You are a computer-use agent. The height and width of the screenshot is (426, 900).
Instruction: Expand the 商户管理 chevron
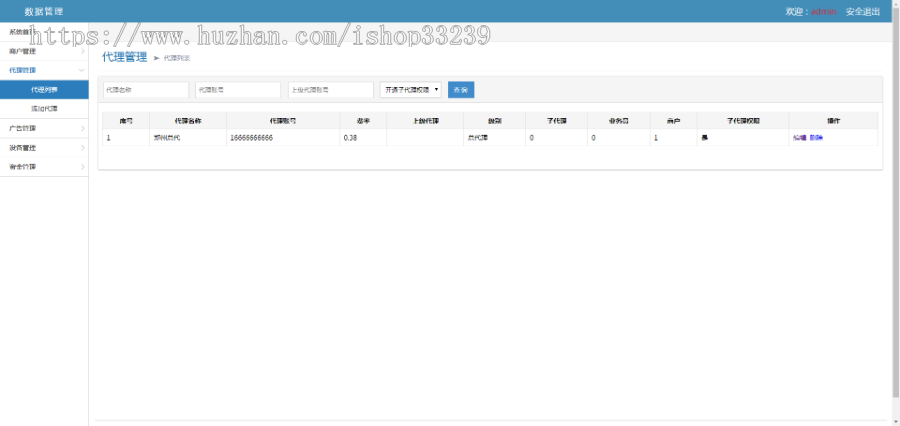tap(82, 52)
